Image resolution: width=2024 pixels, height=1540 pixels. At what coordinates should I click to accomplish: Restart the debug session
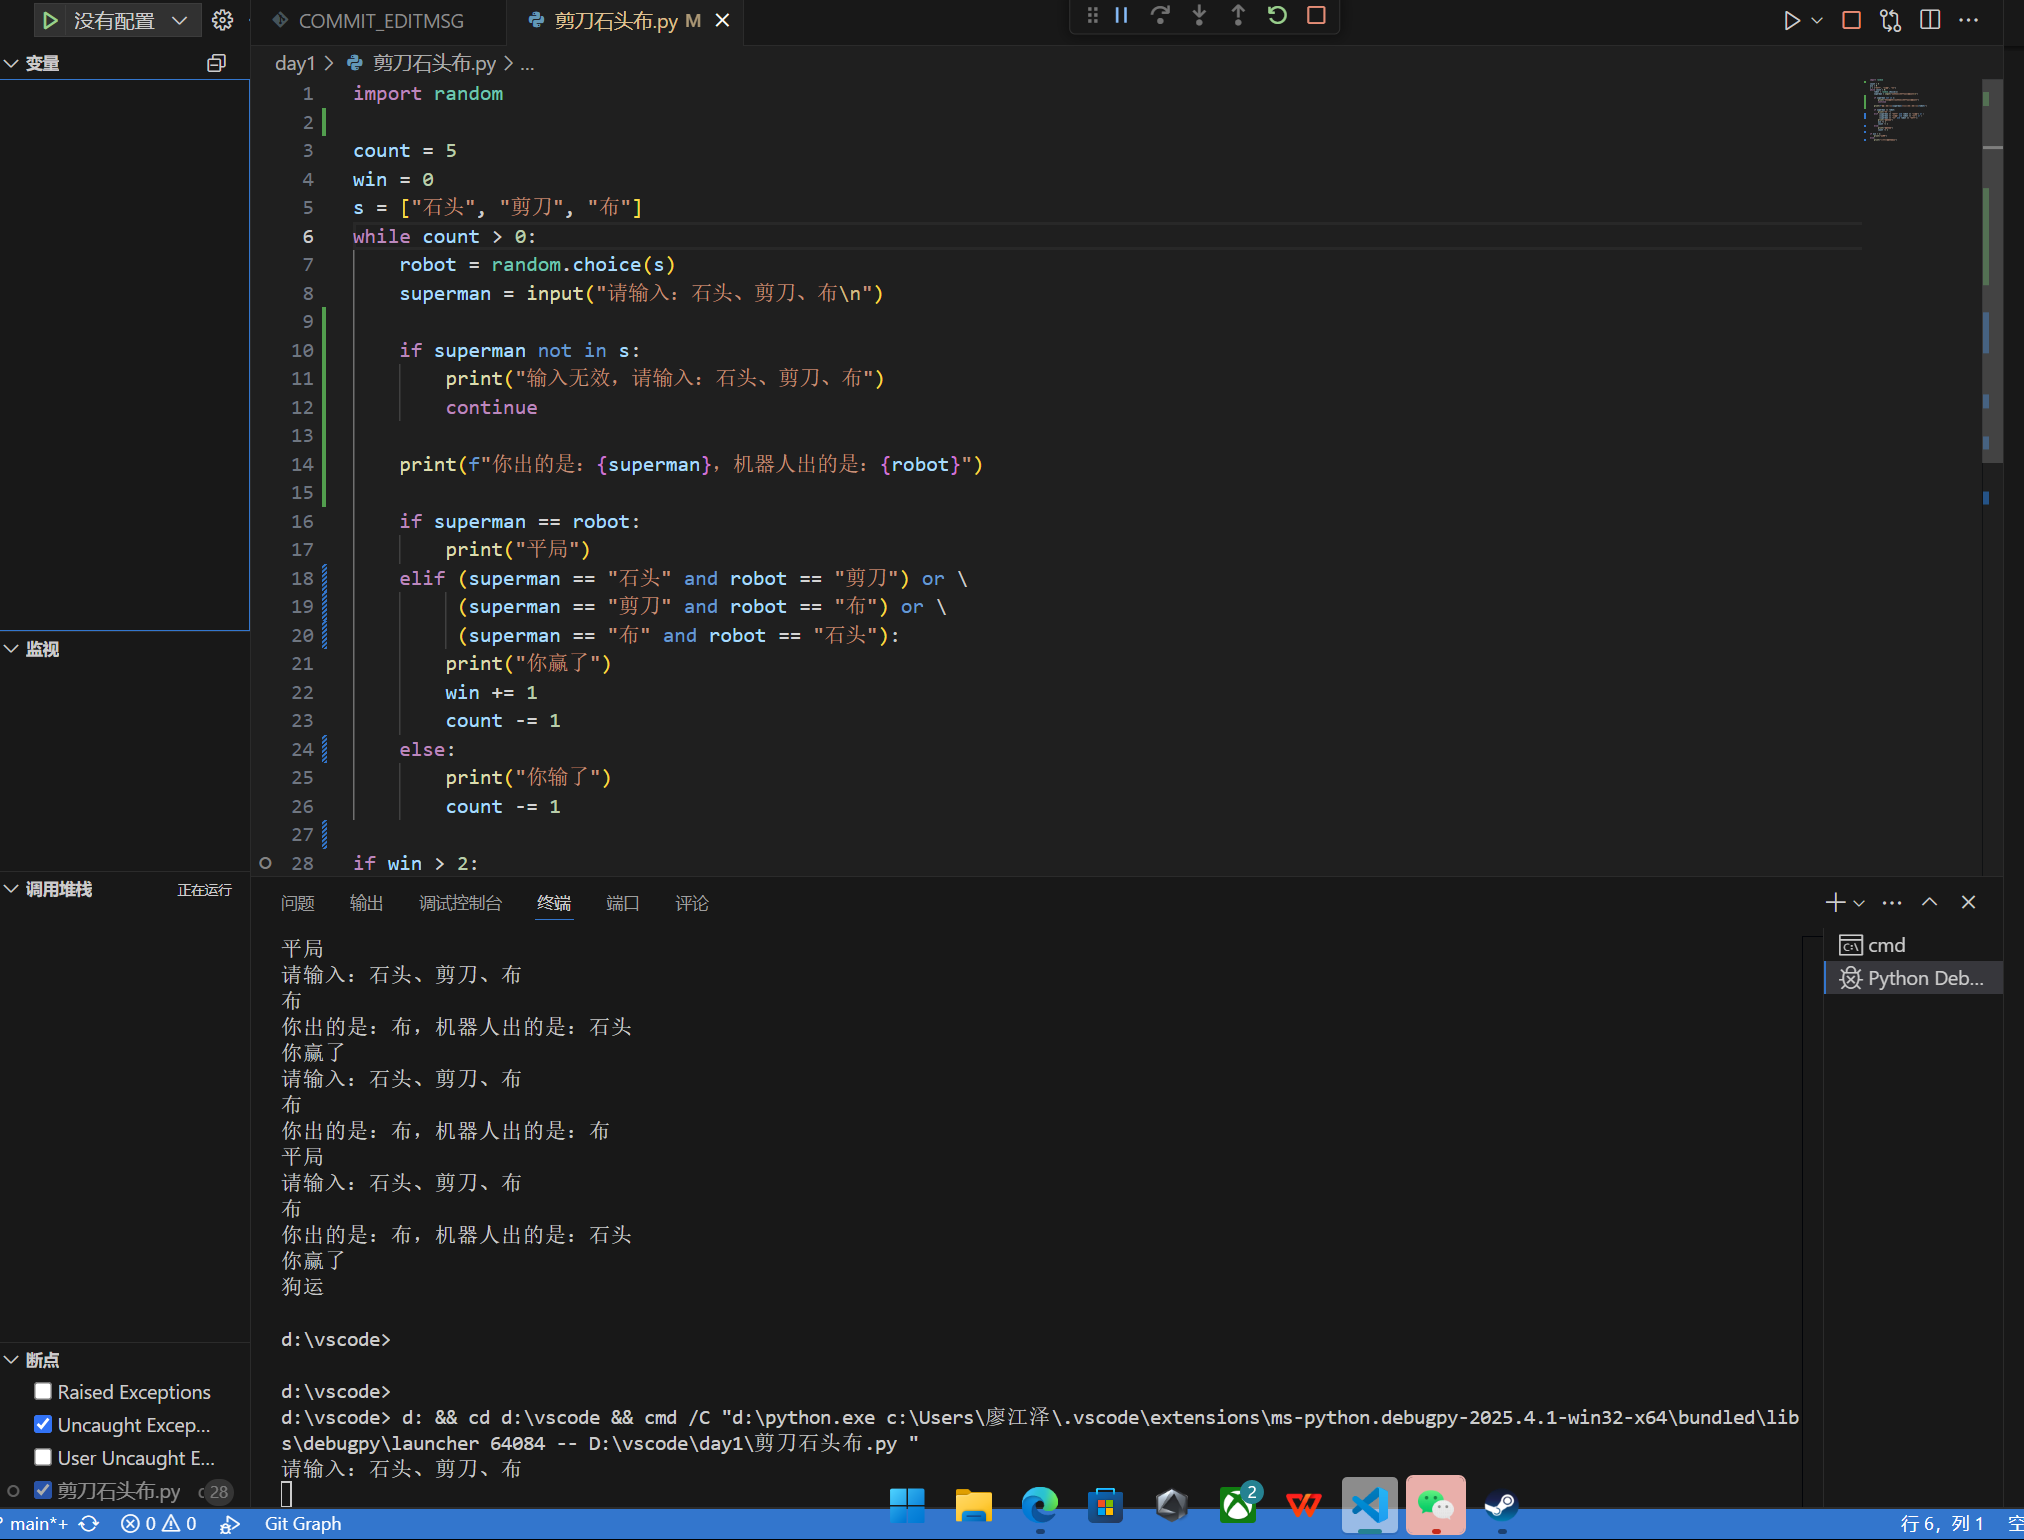pyautogui.click(x=1277, y=16)
